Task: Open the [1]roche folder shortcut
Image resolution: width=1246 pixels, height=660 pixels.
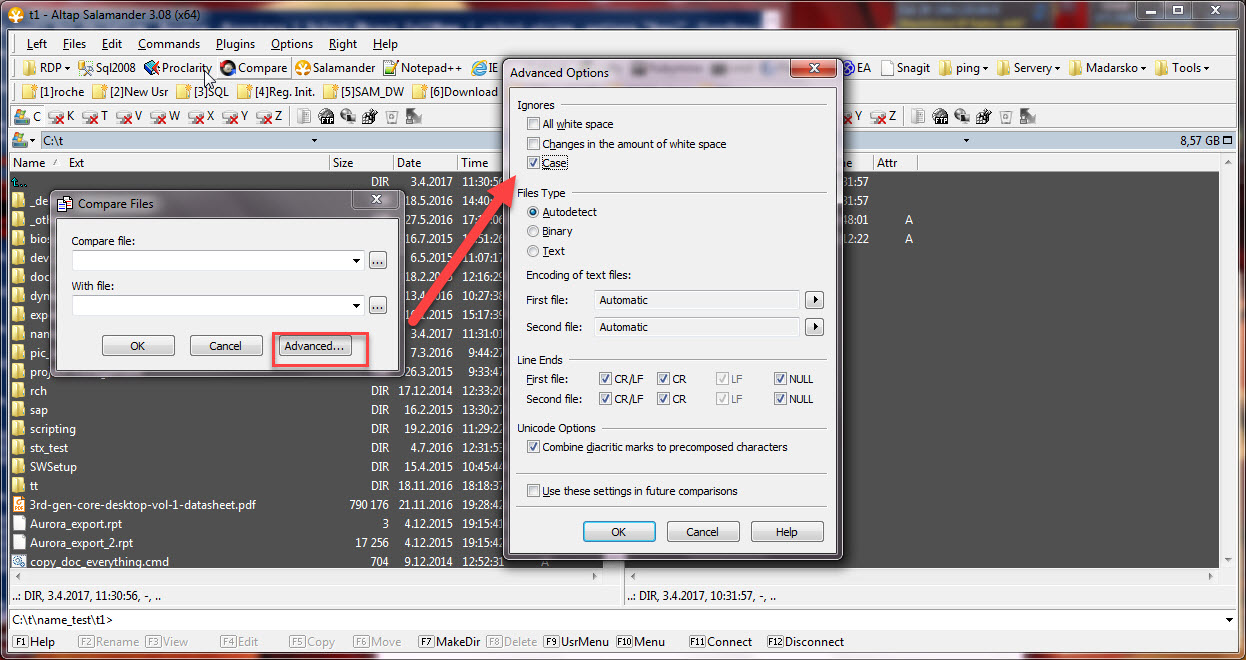Action: click(53, 91)
